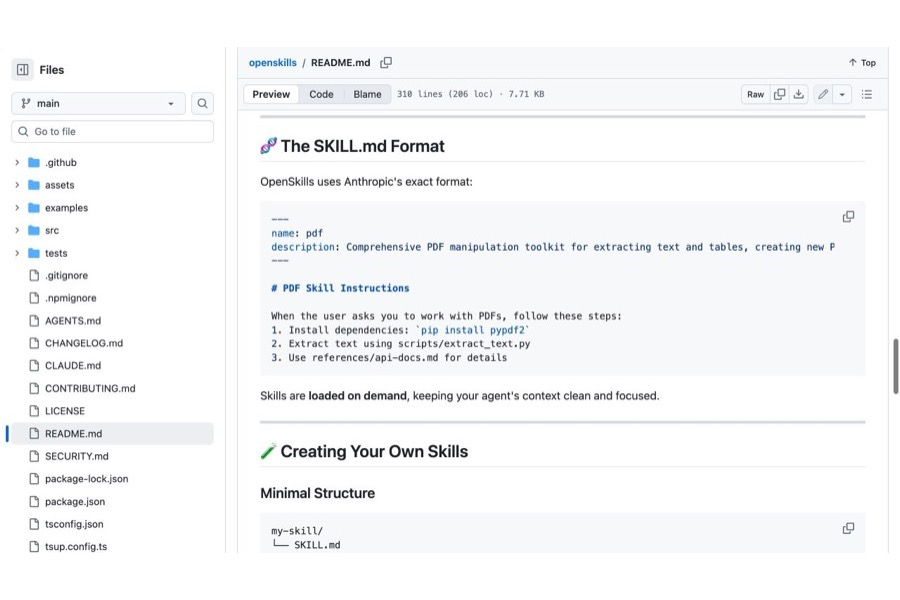Click the heading The SKILL.md Format
Image resolution: width=900 pixels, height=600 pixels.
coord(362,146)
